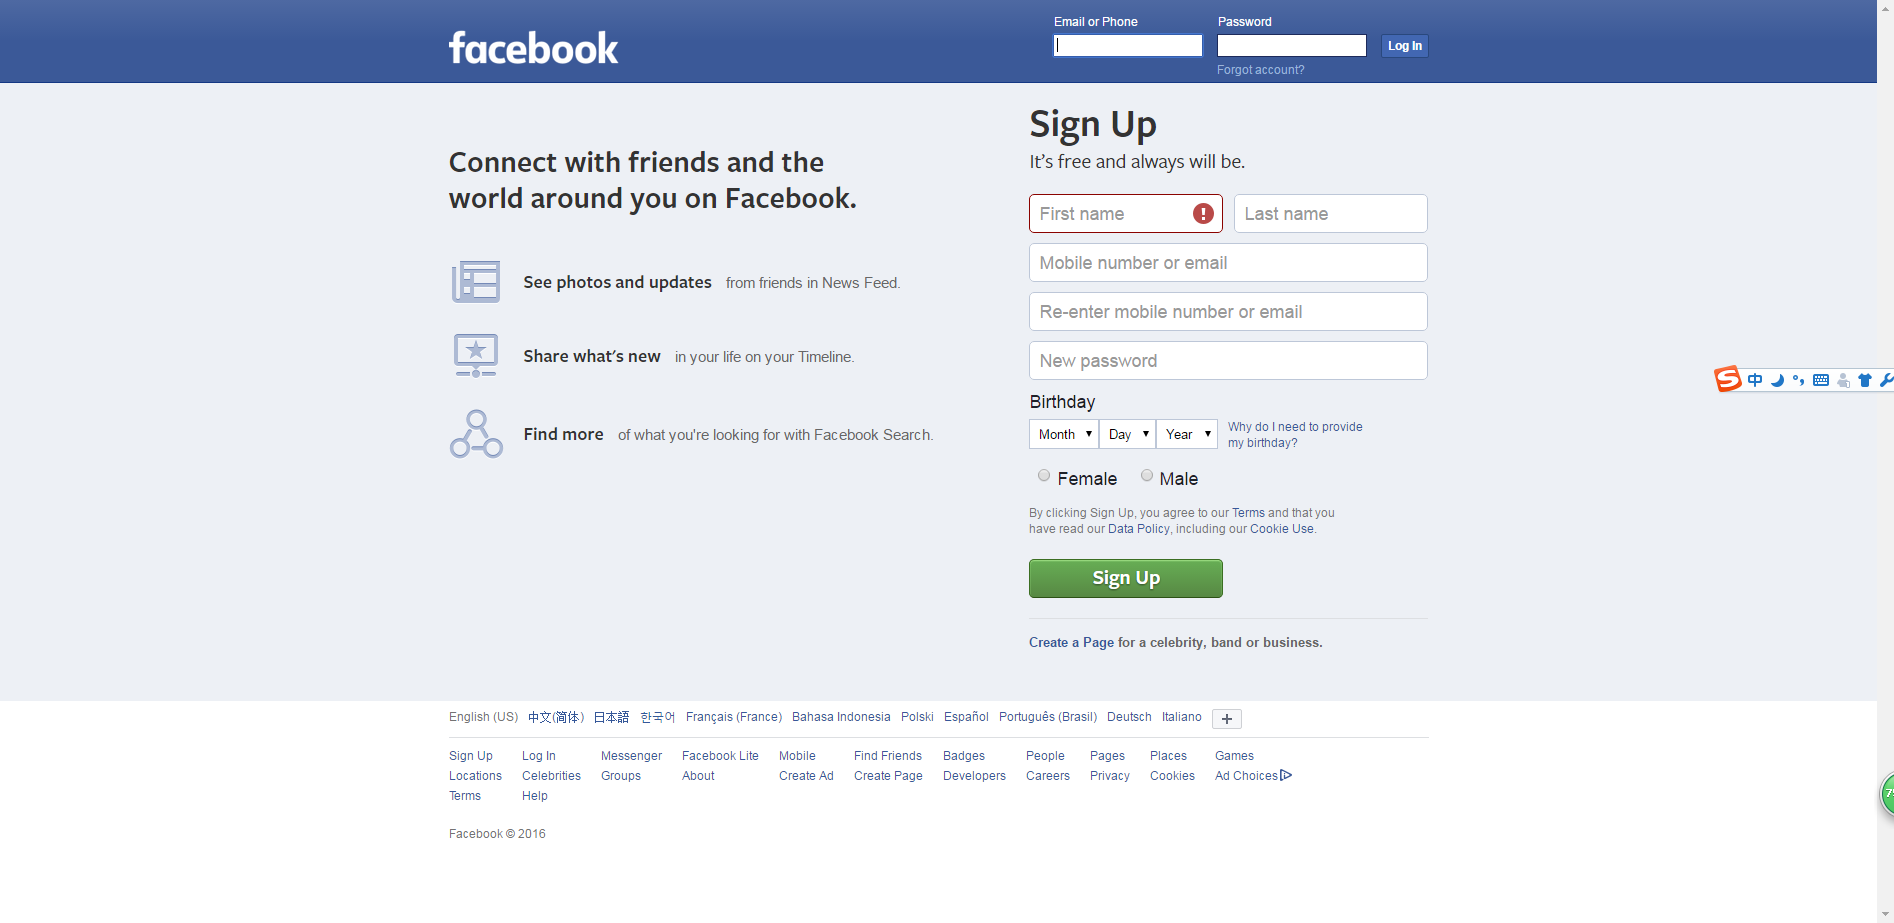Click the Forgot account link
This screenshot has height=923, width=1894.
click(x=1260, y=70)
